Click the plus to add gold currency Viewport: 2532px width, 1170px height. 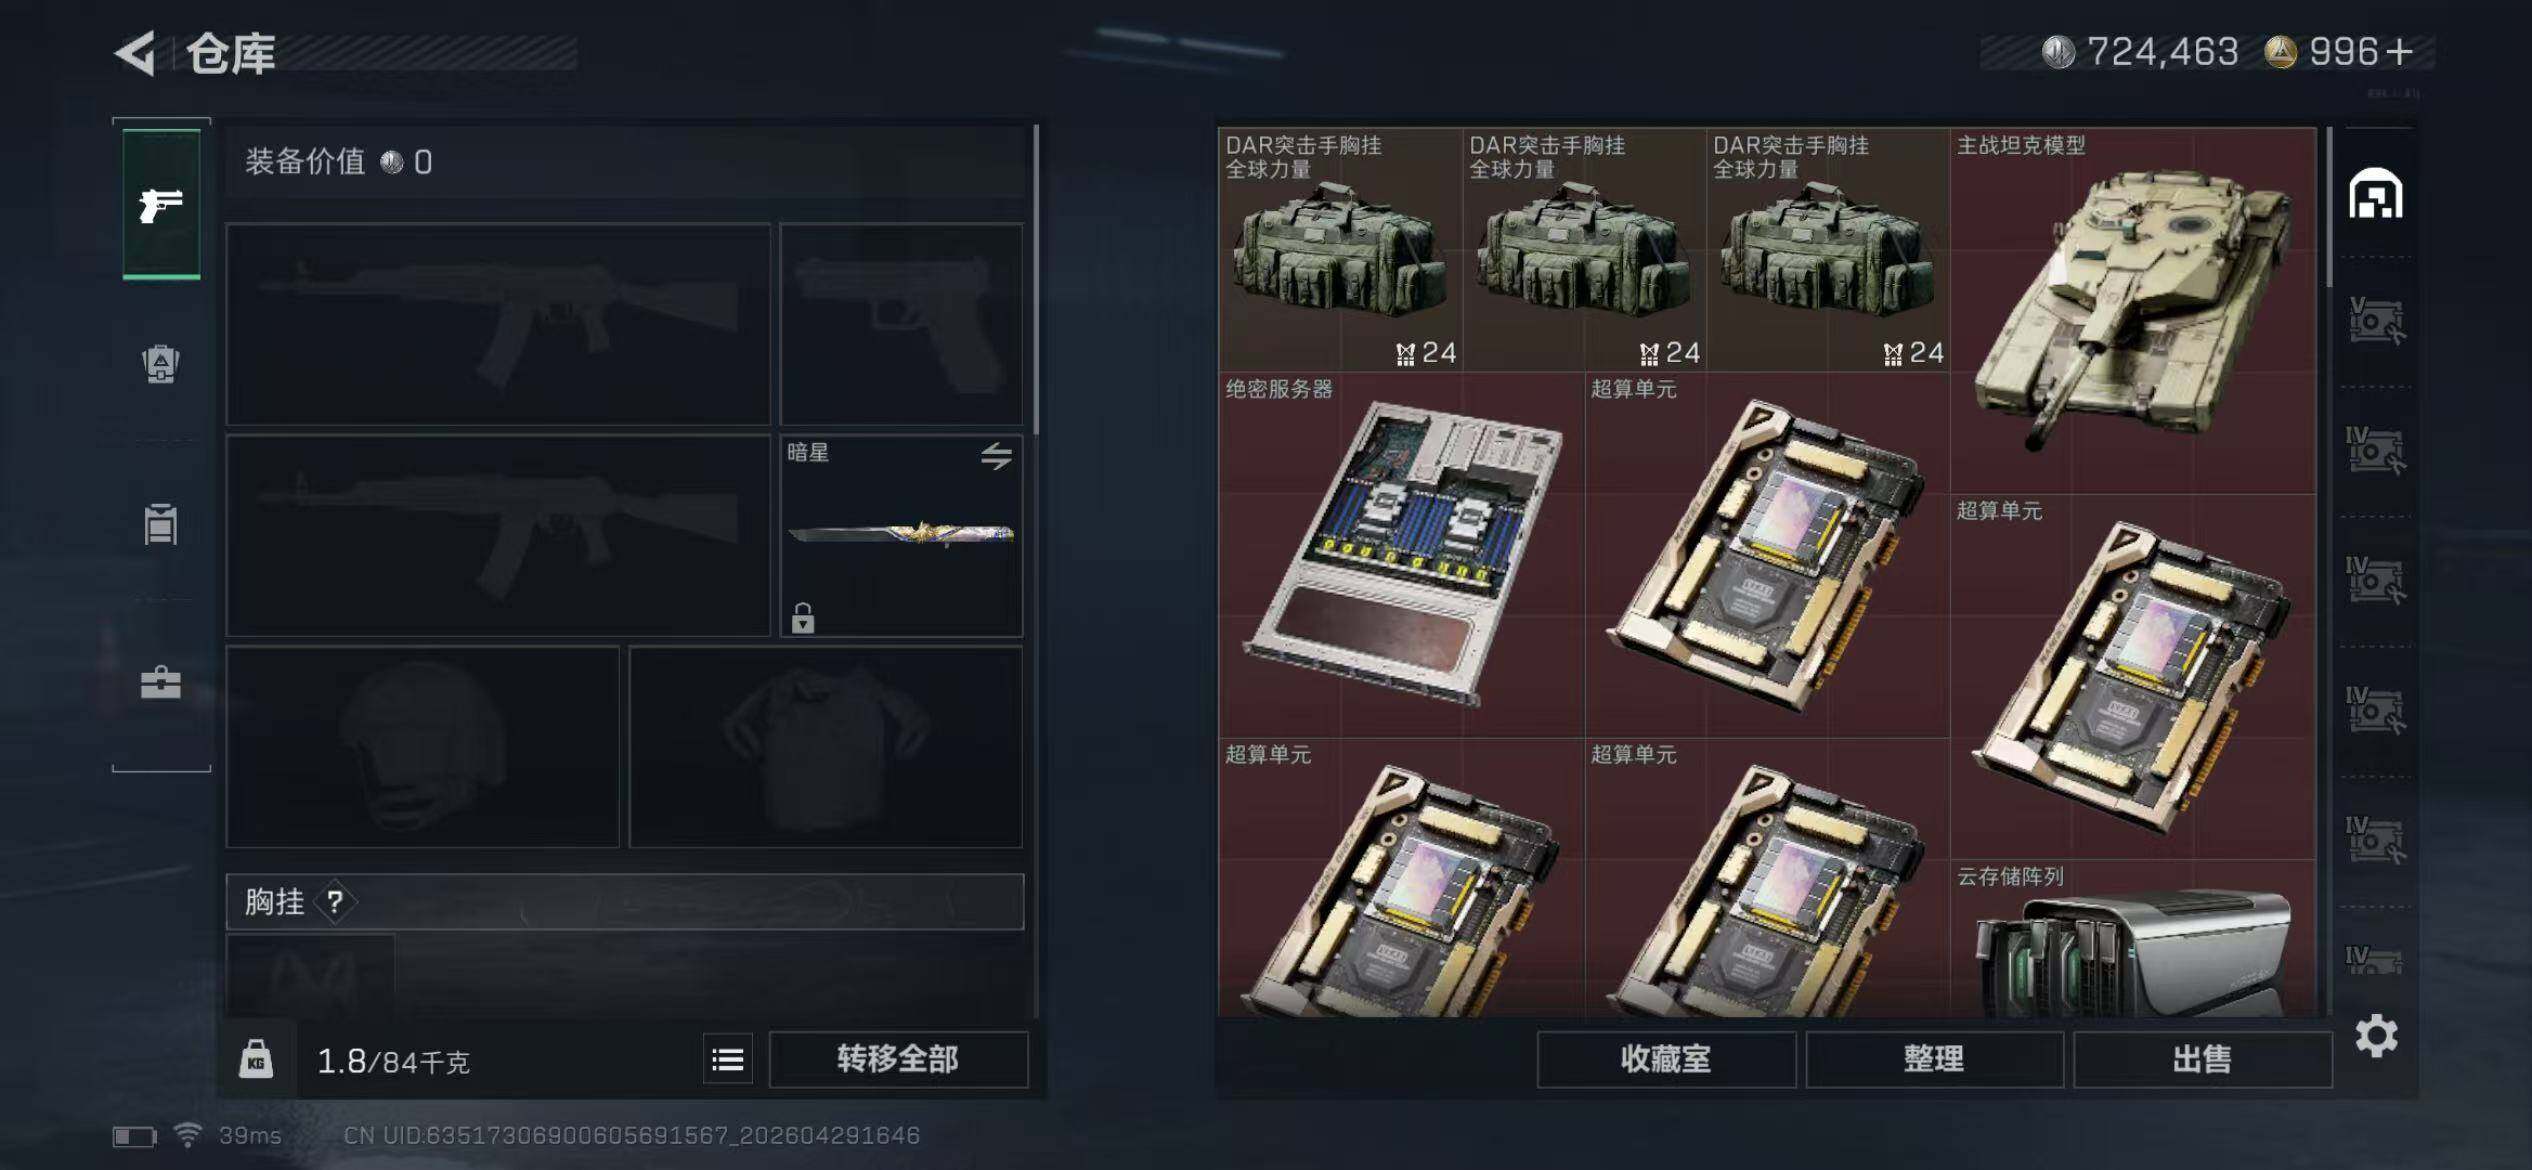(2399, 52)
